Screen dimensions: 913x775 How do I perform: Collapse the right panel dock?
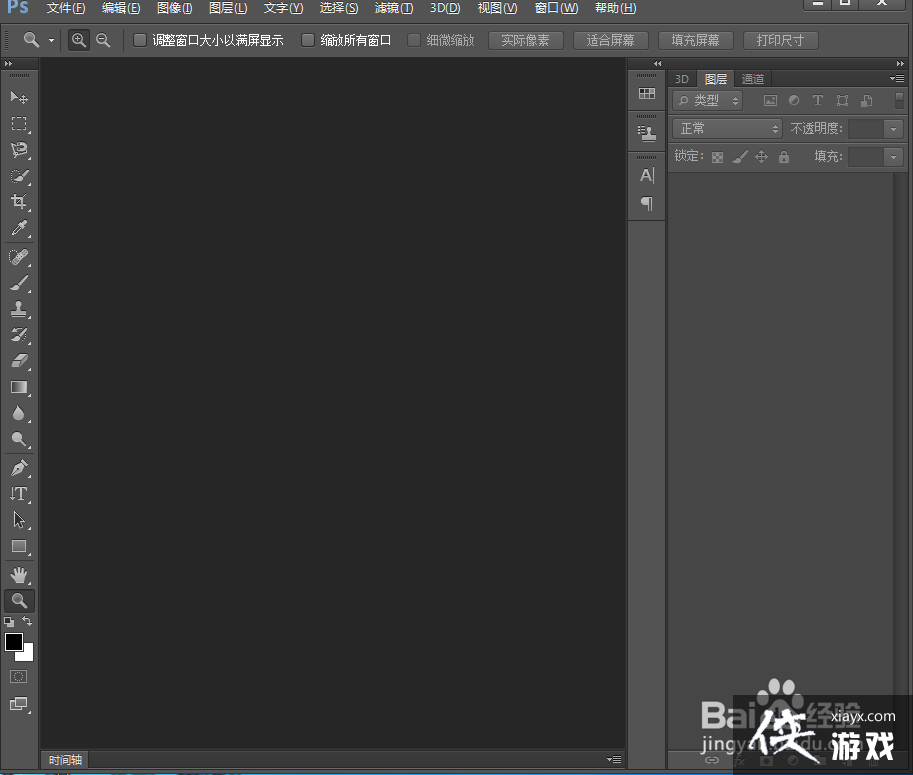[900, 63]
